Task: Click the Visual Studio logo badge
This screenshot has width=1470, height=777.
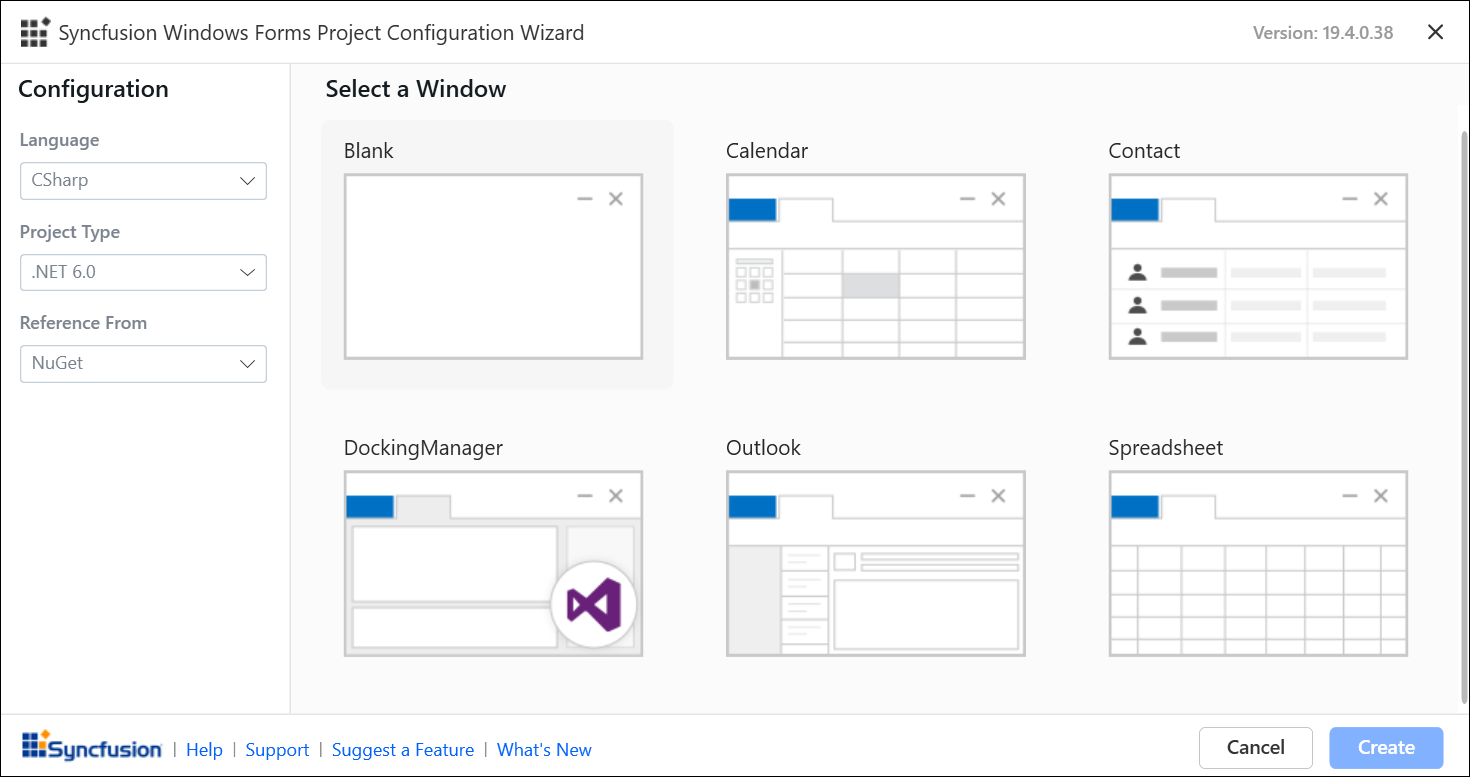Action: pos(593,605)
